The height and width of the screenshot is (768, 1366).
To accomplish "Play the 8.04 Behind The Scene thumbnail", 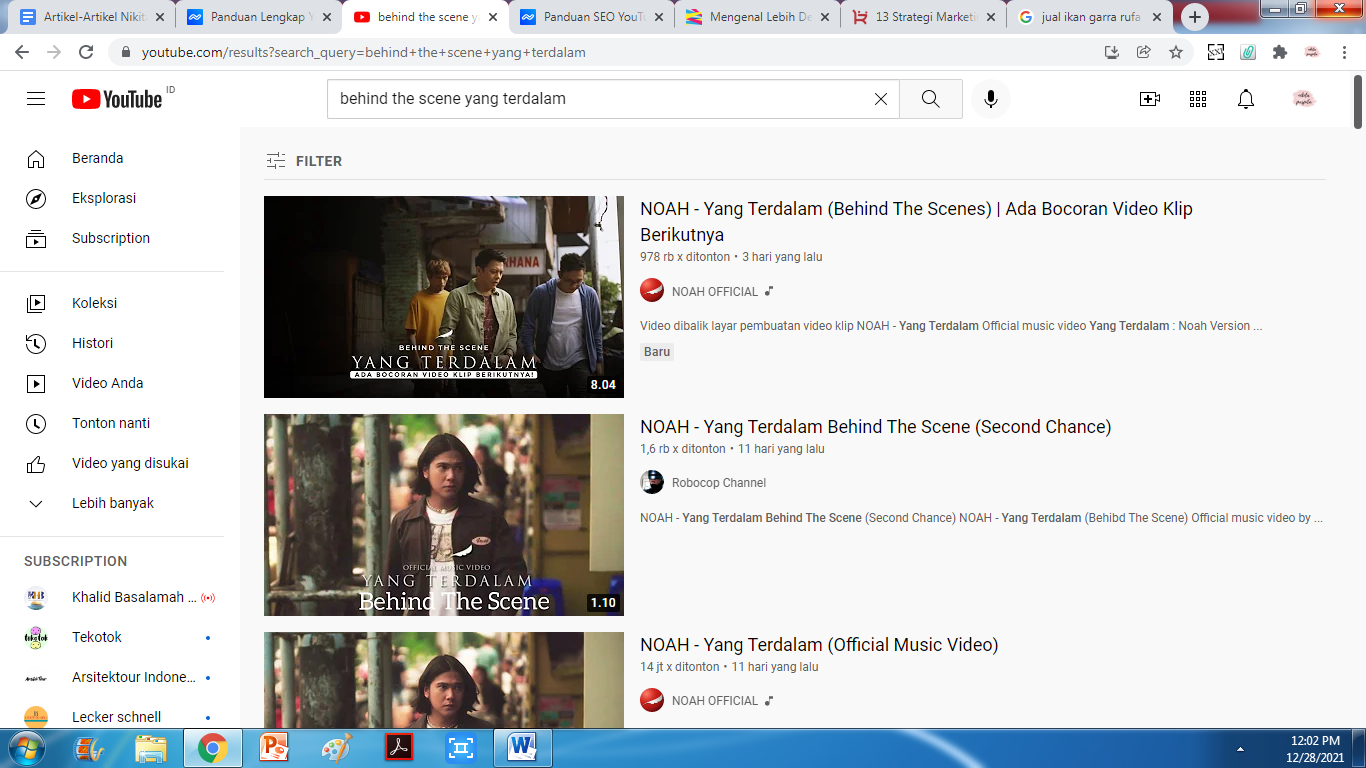I will pos(444,297).
